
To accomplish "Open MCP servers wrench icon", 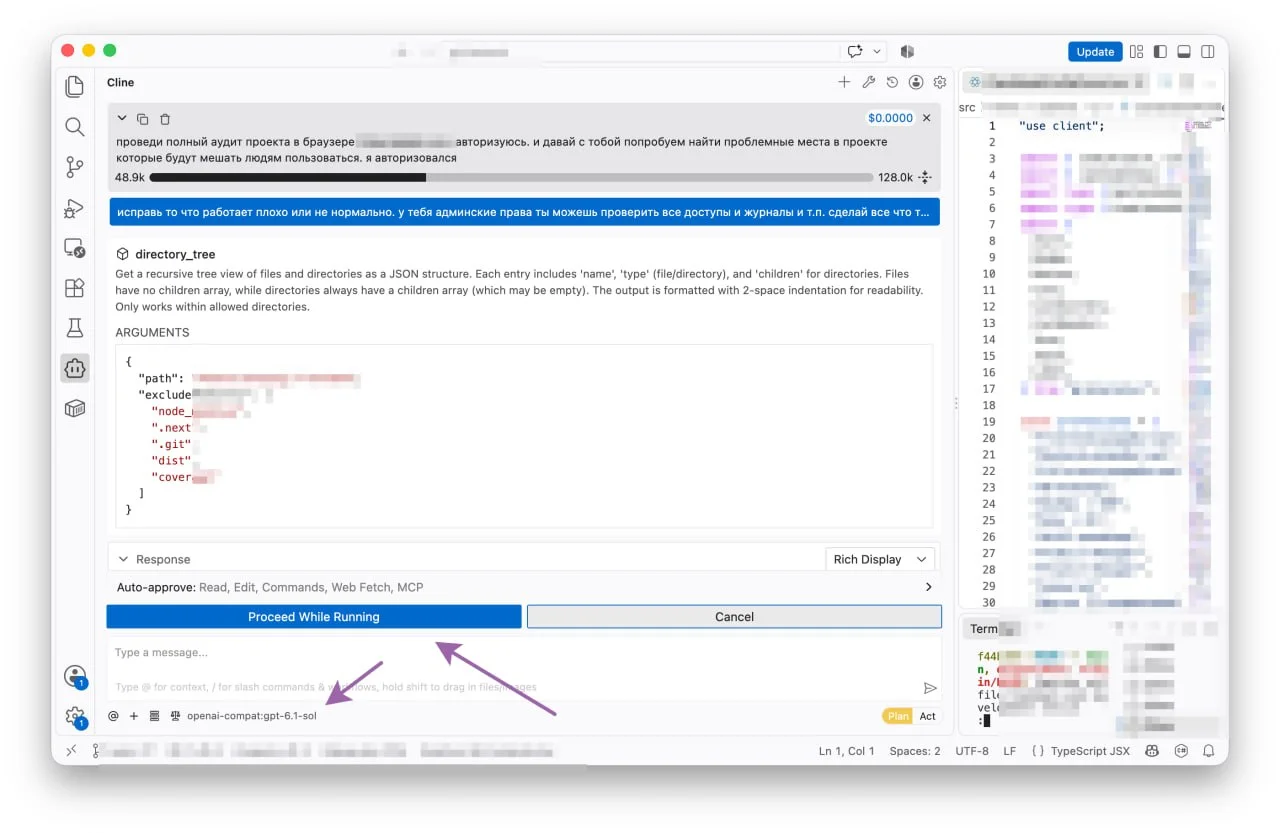I will (868, 82).
